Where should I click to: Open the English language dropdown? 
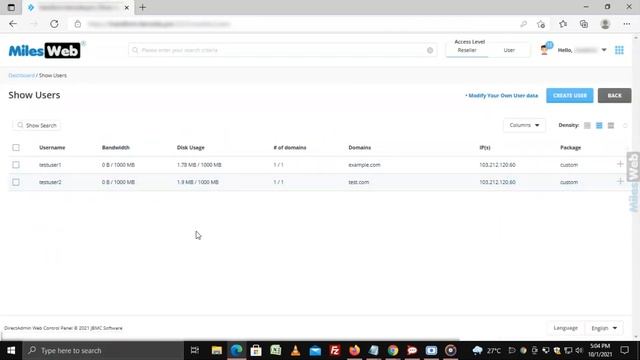(x=604, y=328)
